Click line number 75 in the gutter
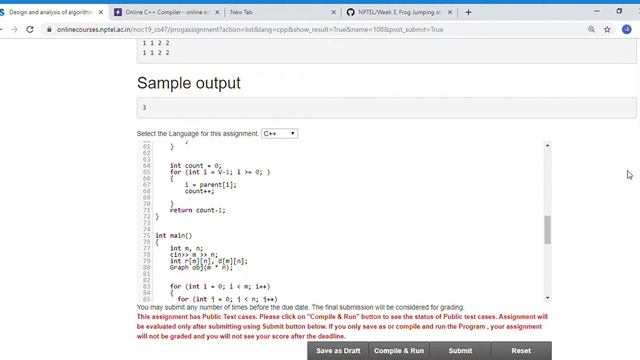The height and width of the screenshot is (360, 640). click(x=147, y=236)
